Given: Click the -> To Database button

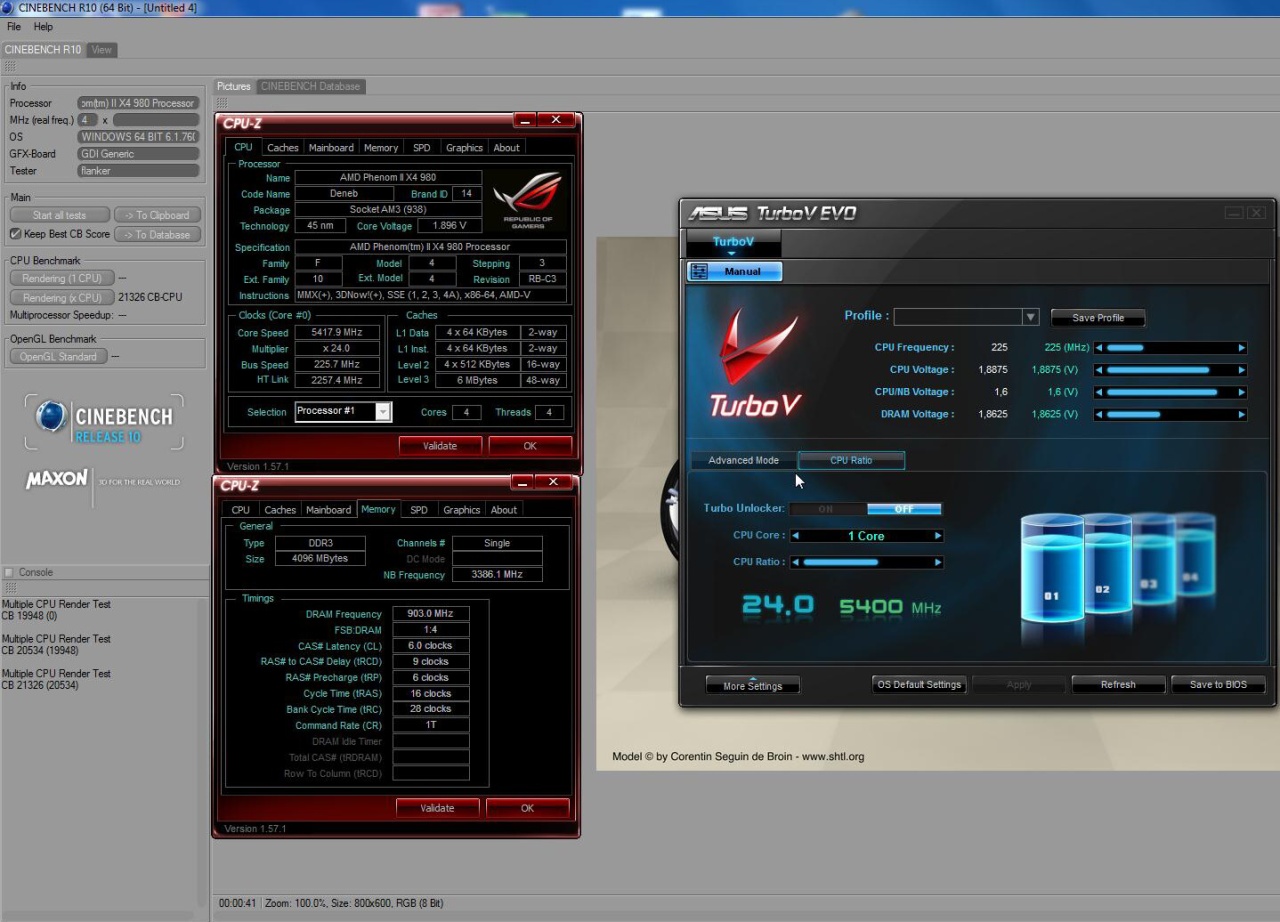Looking at the screenshot, I should pos(157,234).
